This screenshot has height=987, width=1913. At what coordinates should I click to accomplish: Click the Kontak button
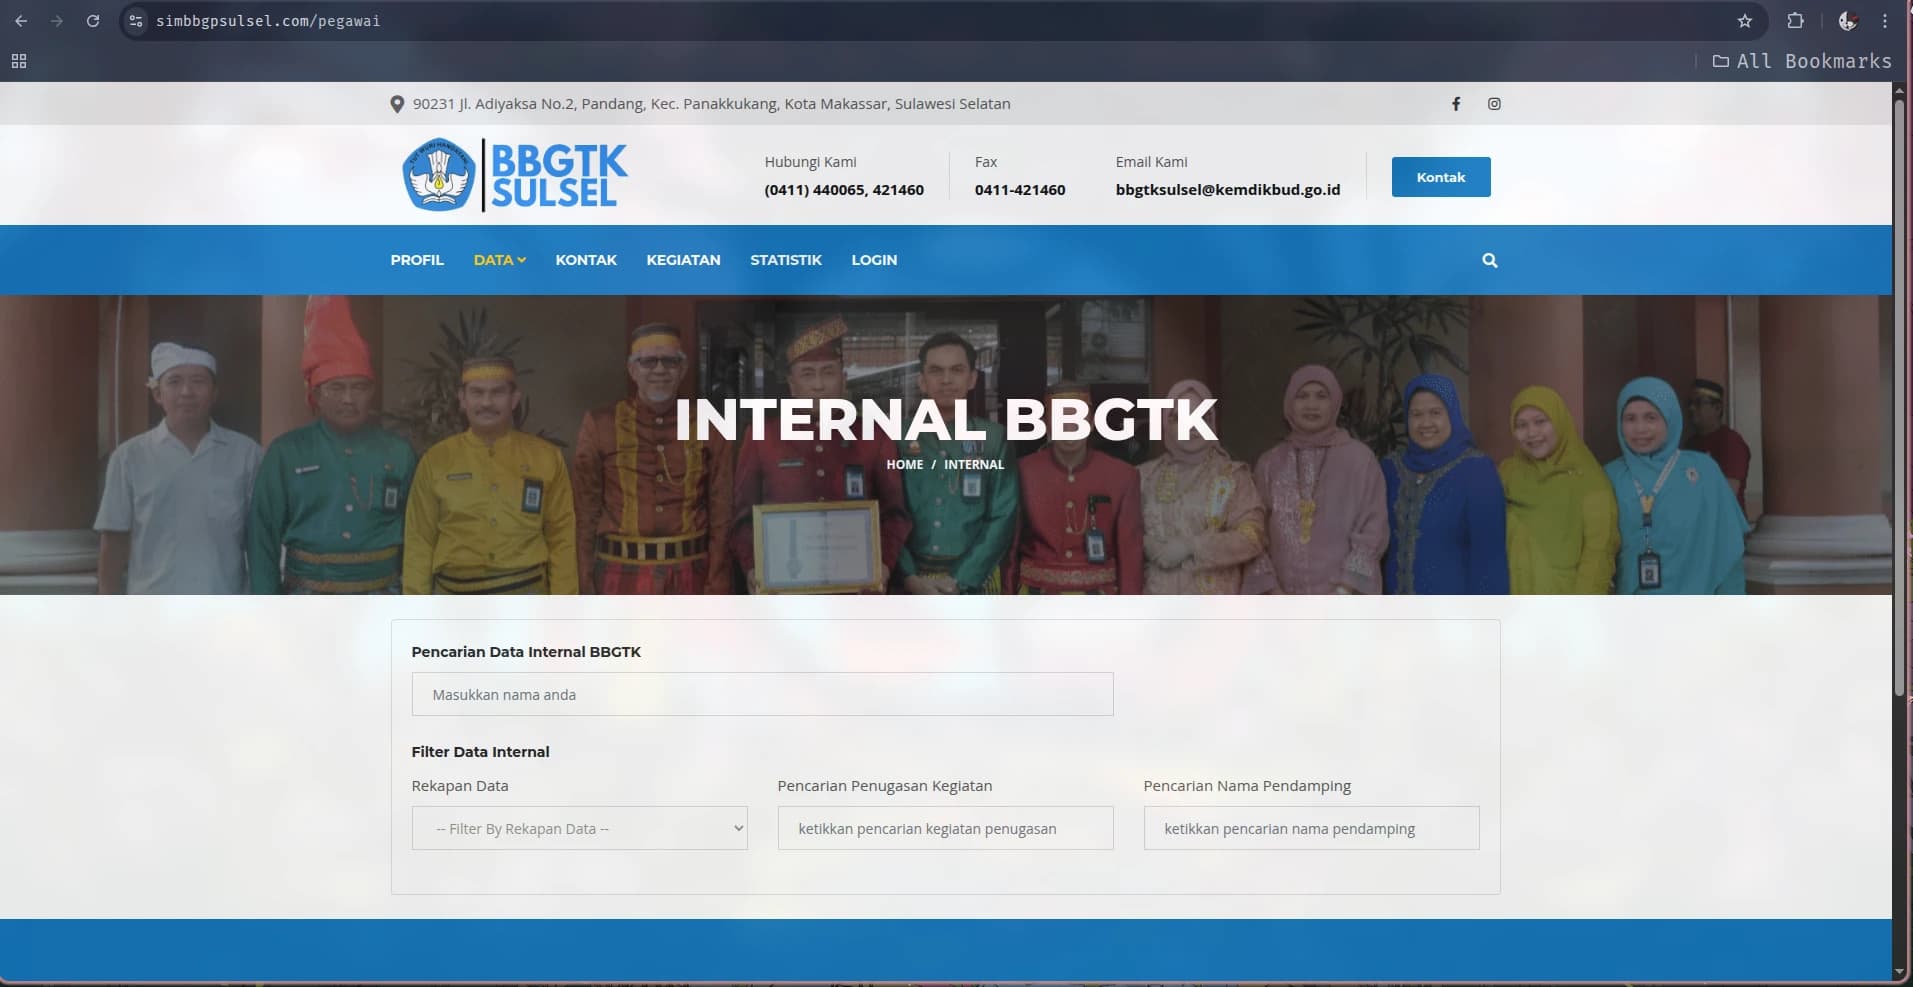pyautogui.click(x=1440, y=176)
